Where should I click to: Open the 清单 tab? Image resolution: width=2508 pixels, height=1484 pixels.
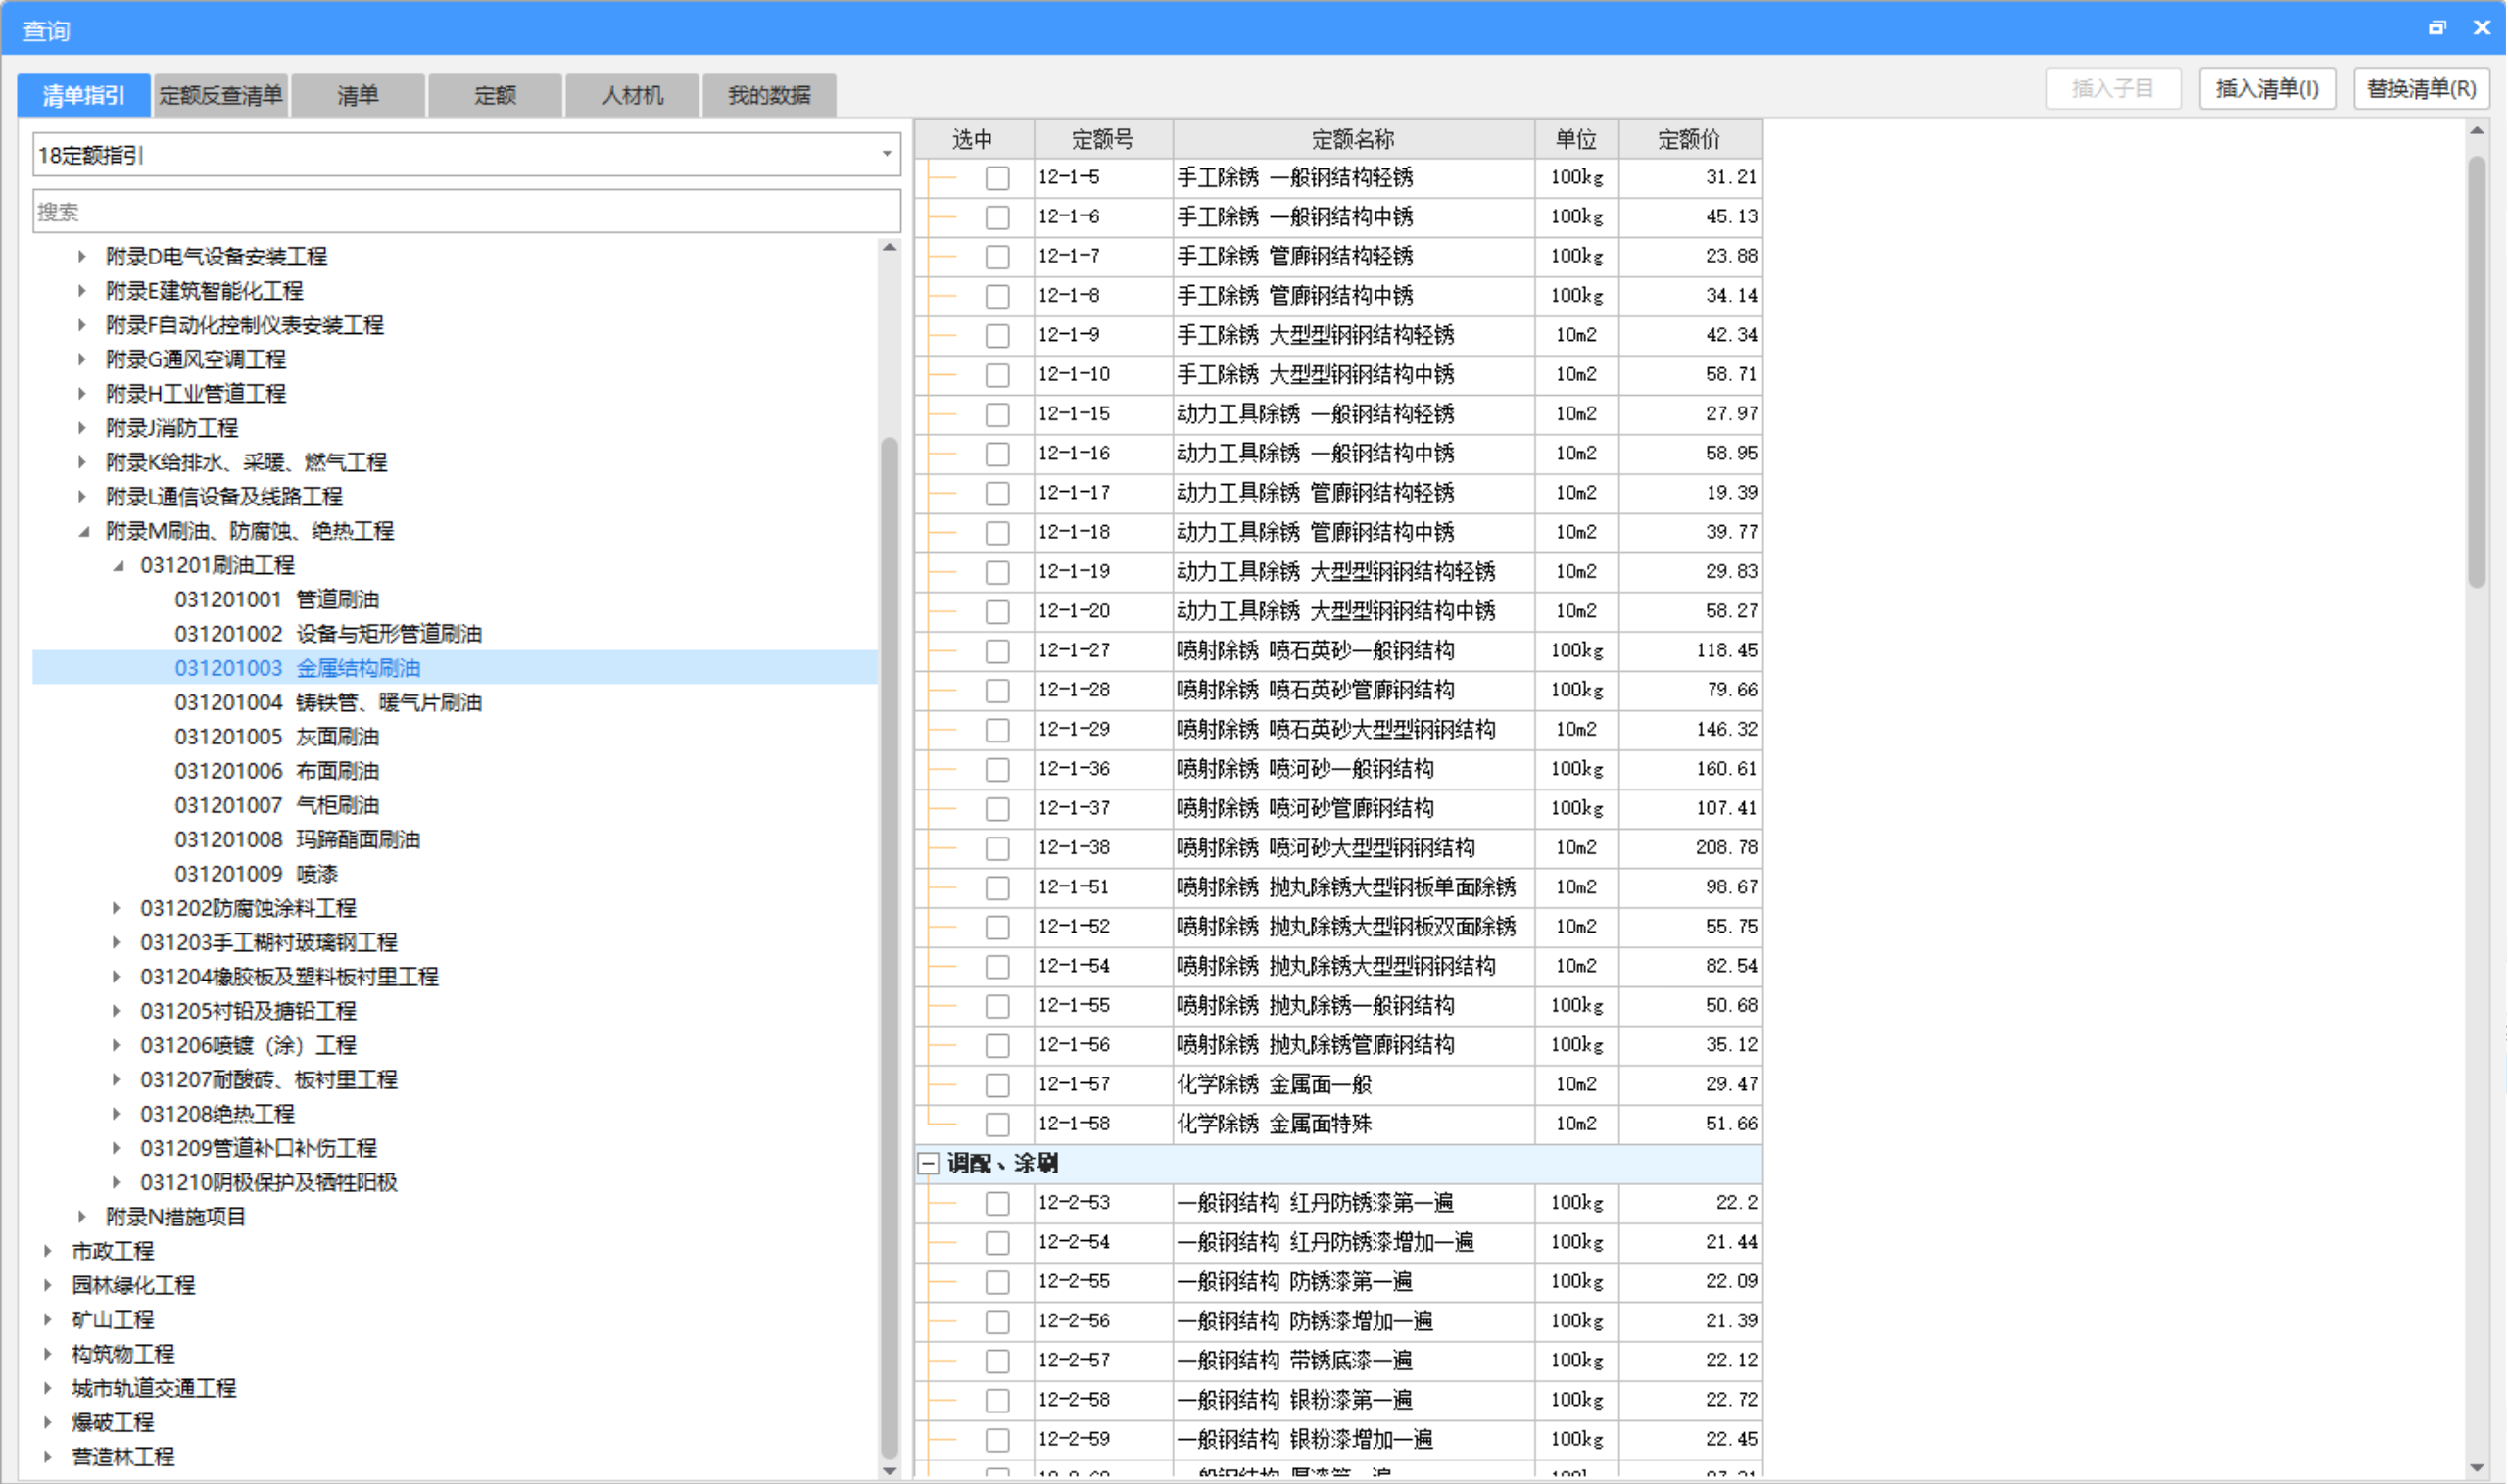[x=358, y=95]
